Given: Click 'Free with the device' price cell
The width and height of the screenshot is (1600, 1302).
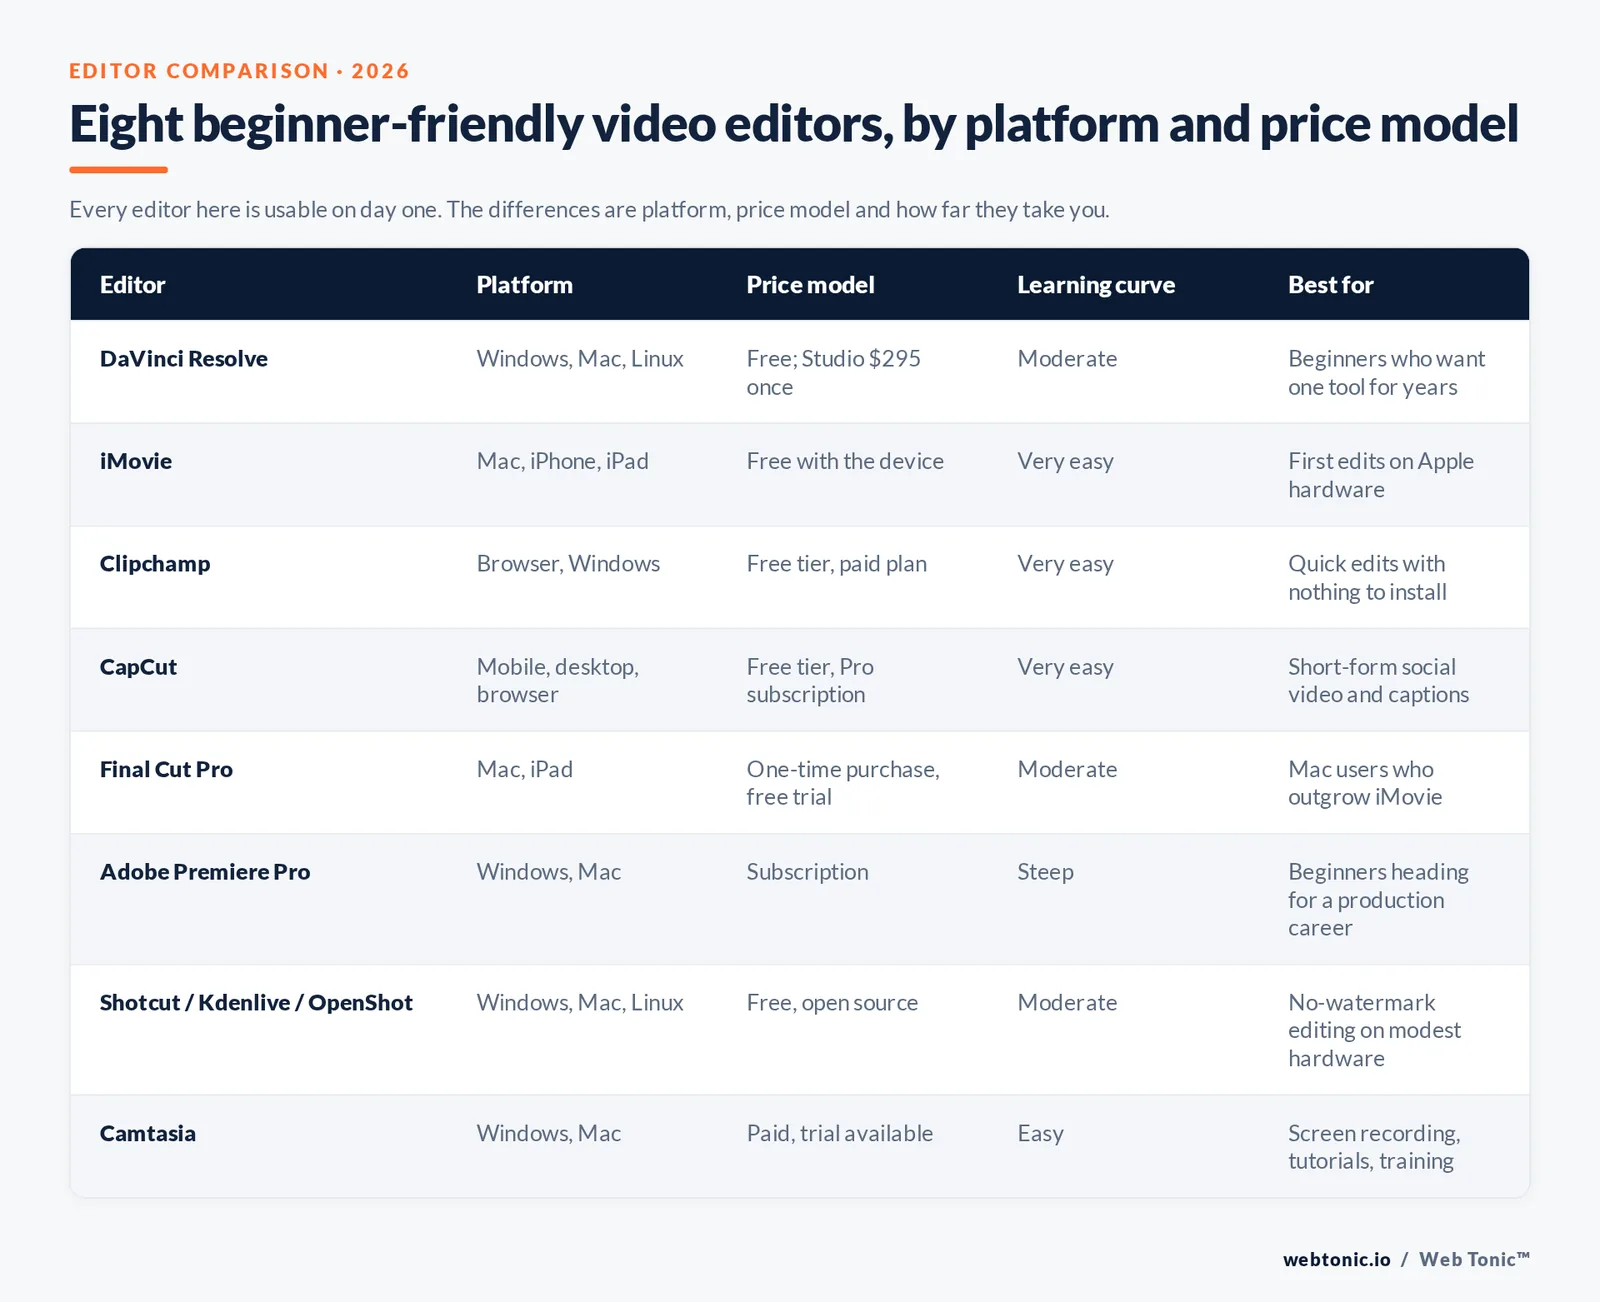Looking at the screenshot, I should click(845, 461).
